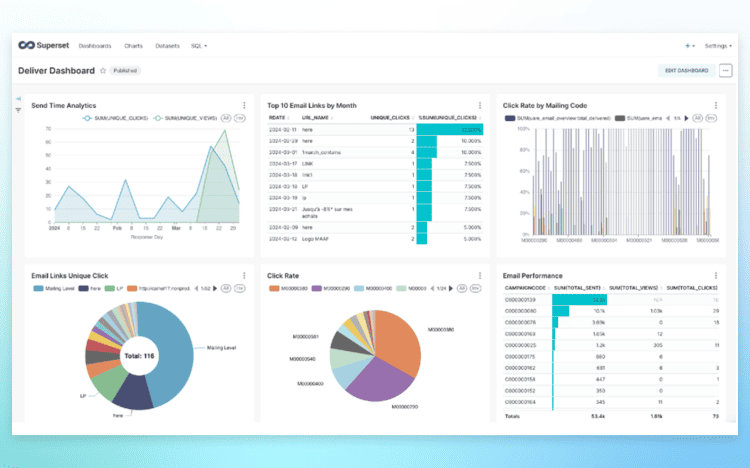Screen dimensions: 750x468
Task: Select All legend in Email Links Unique Click
Action: [x=226, y=289]
